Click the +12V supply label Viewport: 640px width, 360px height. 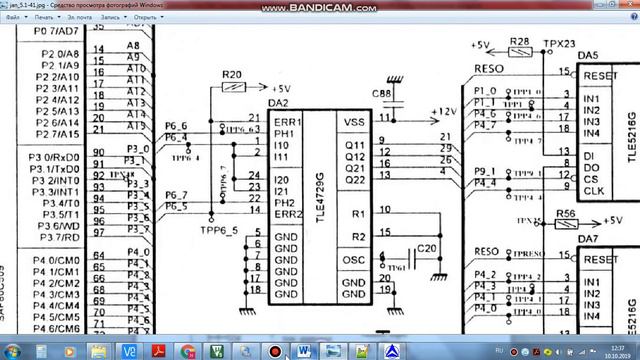444,112
